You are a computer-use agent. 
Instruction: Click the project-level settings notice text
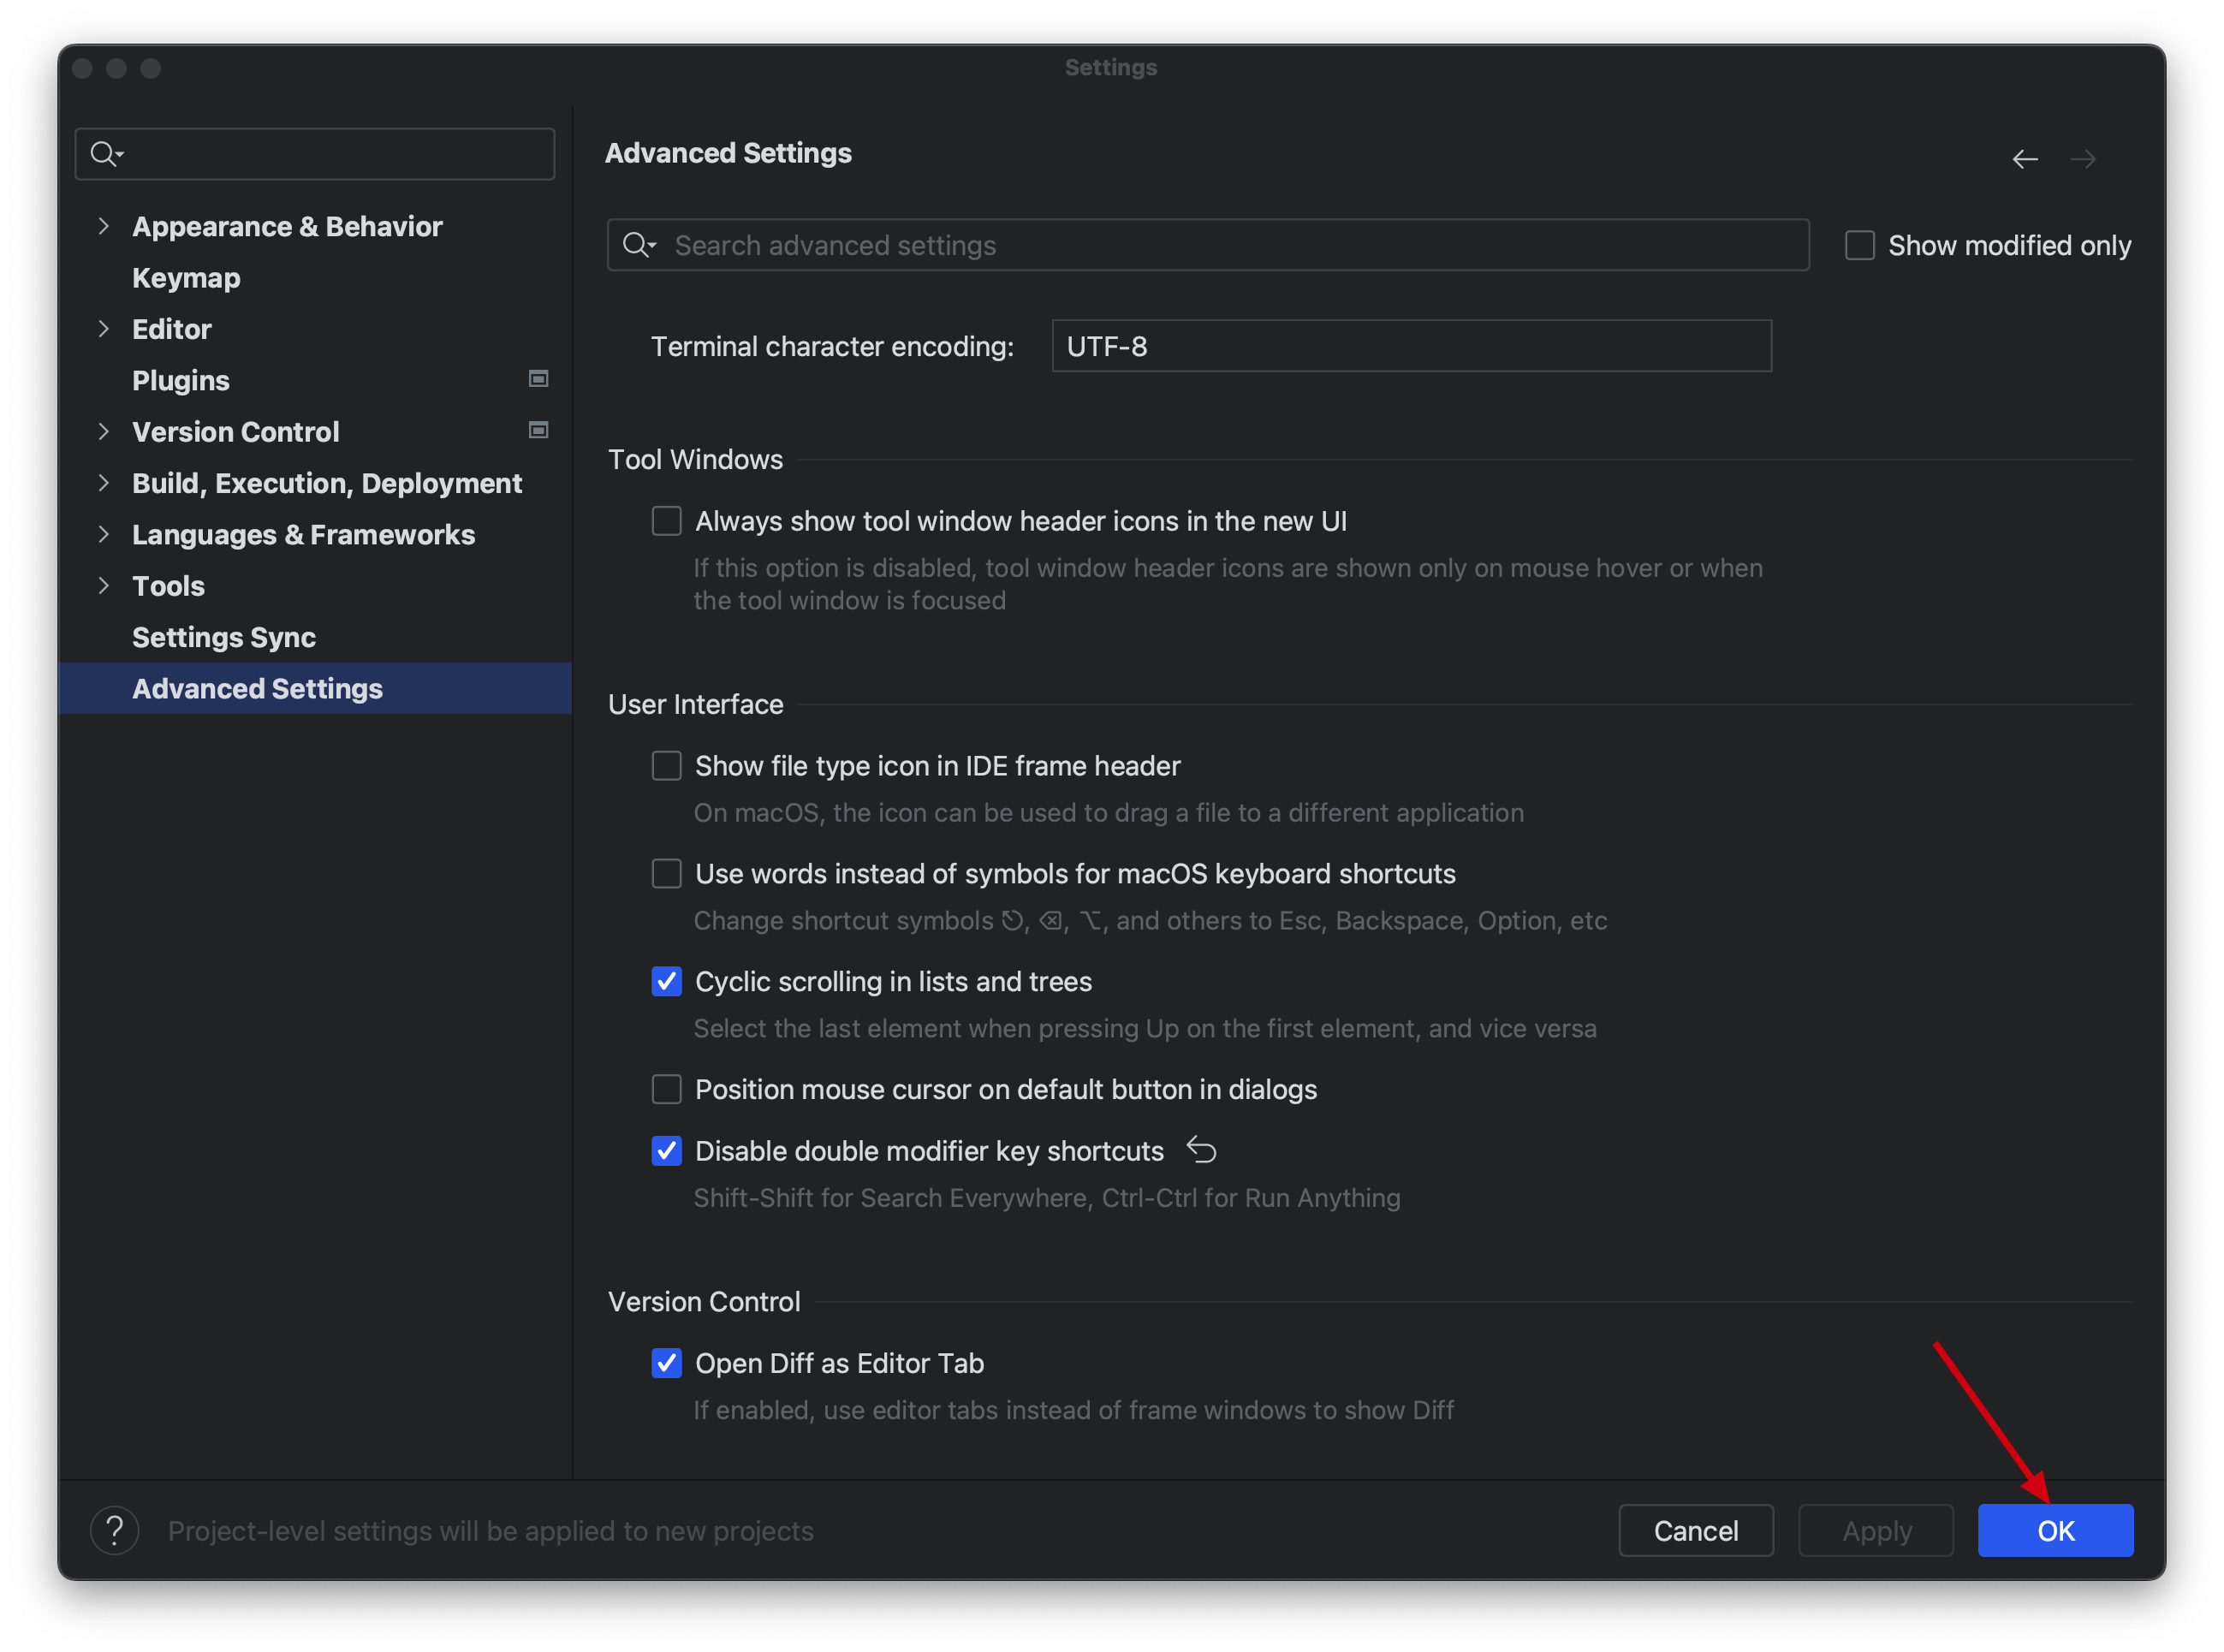click(x=490, y=1531)
